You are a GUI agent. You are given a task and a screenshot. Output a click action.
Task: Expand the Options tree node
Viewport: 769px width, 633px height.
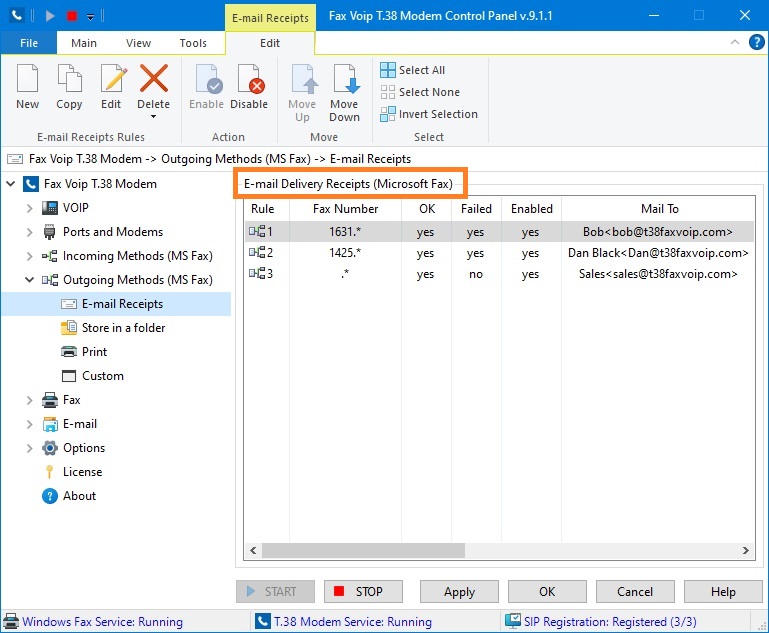[29, 448]
